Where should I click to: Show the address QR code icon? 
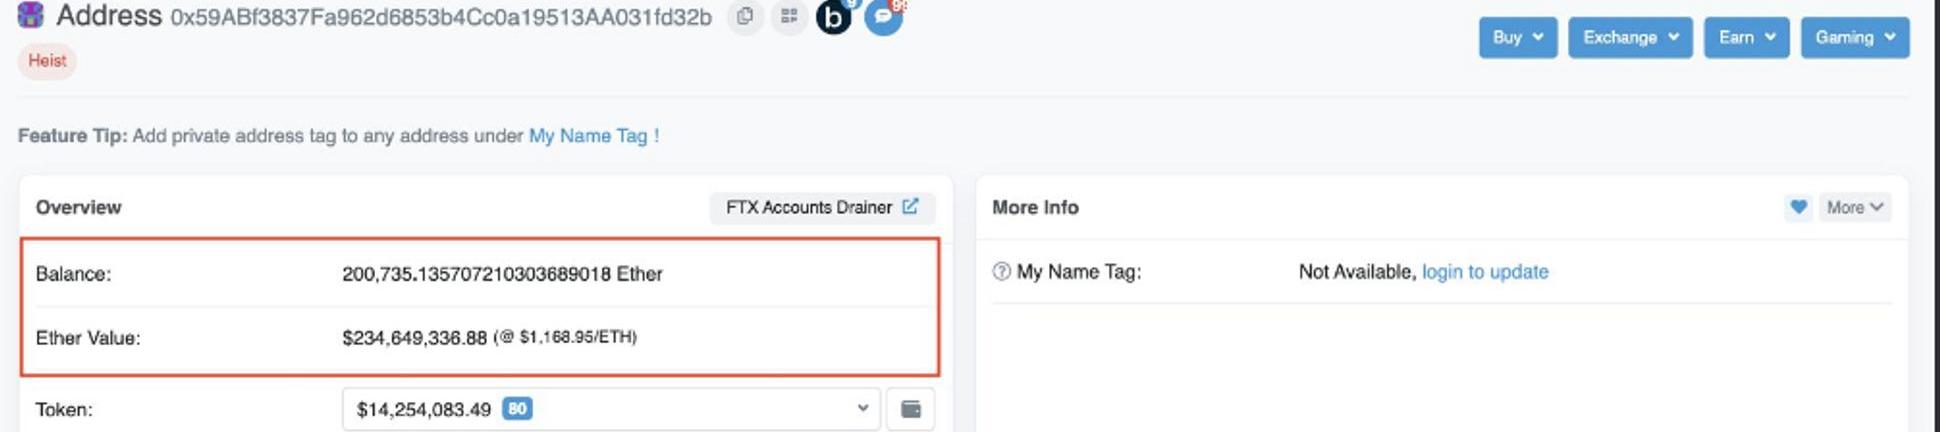tap(789, 17)
